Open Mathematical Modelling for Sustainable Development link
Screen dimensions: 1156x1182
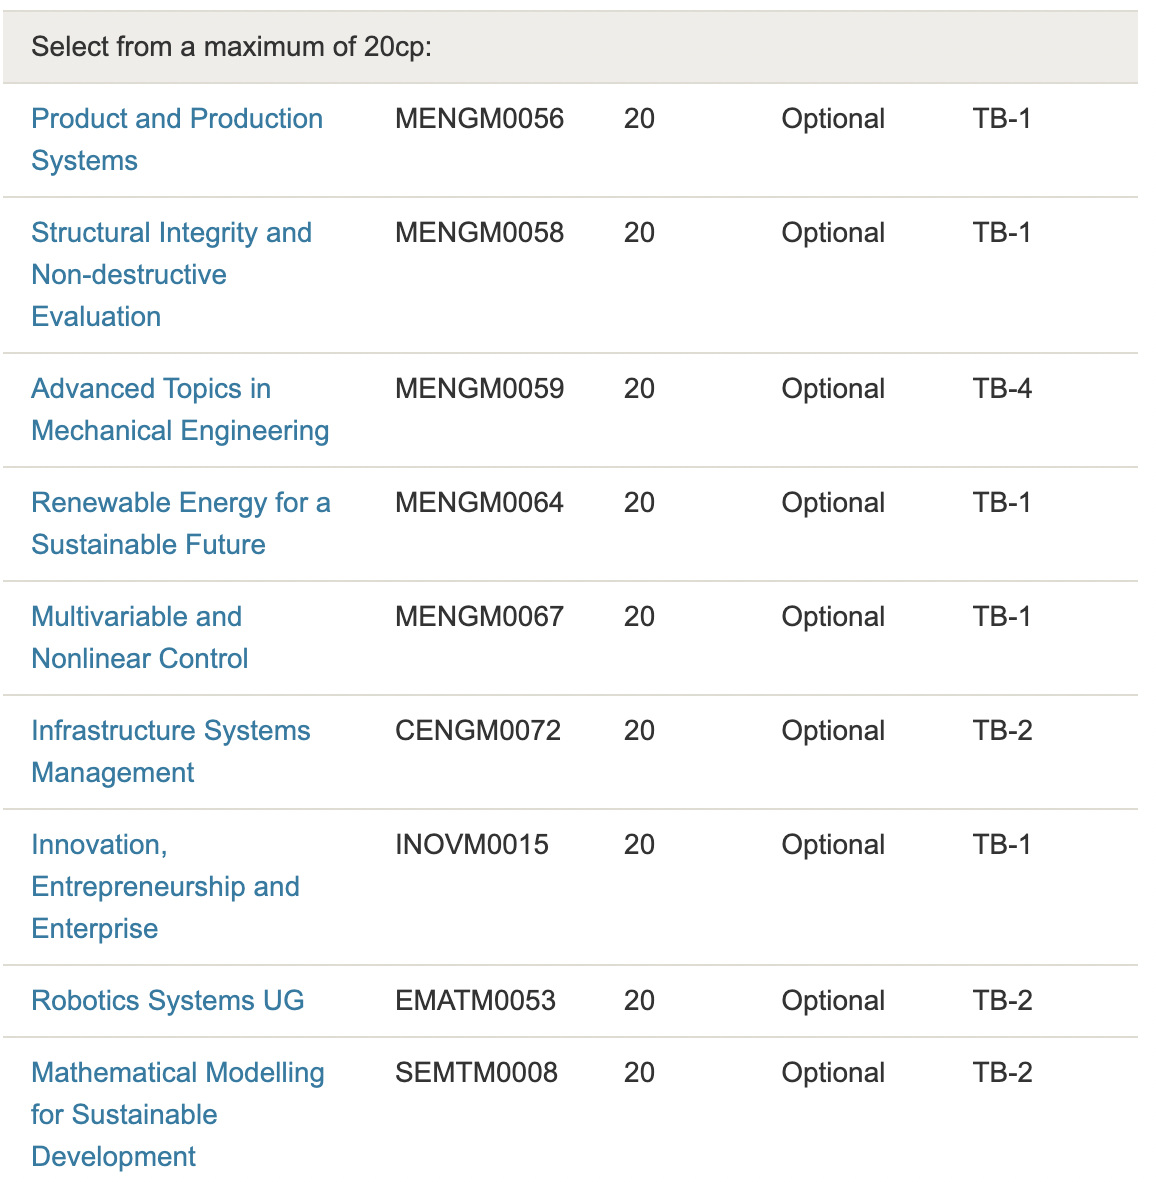(x=178, y=1114)
